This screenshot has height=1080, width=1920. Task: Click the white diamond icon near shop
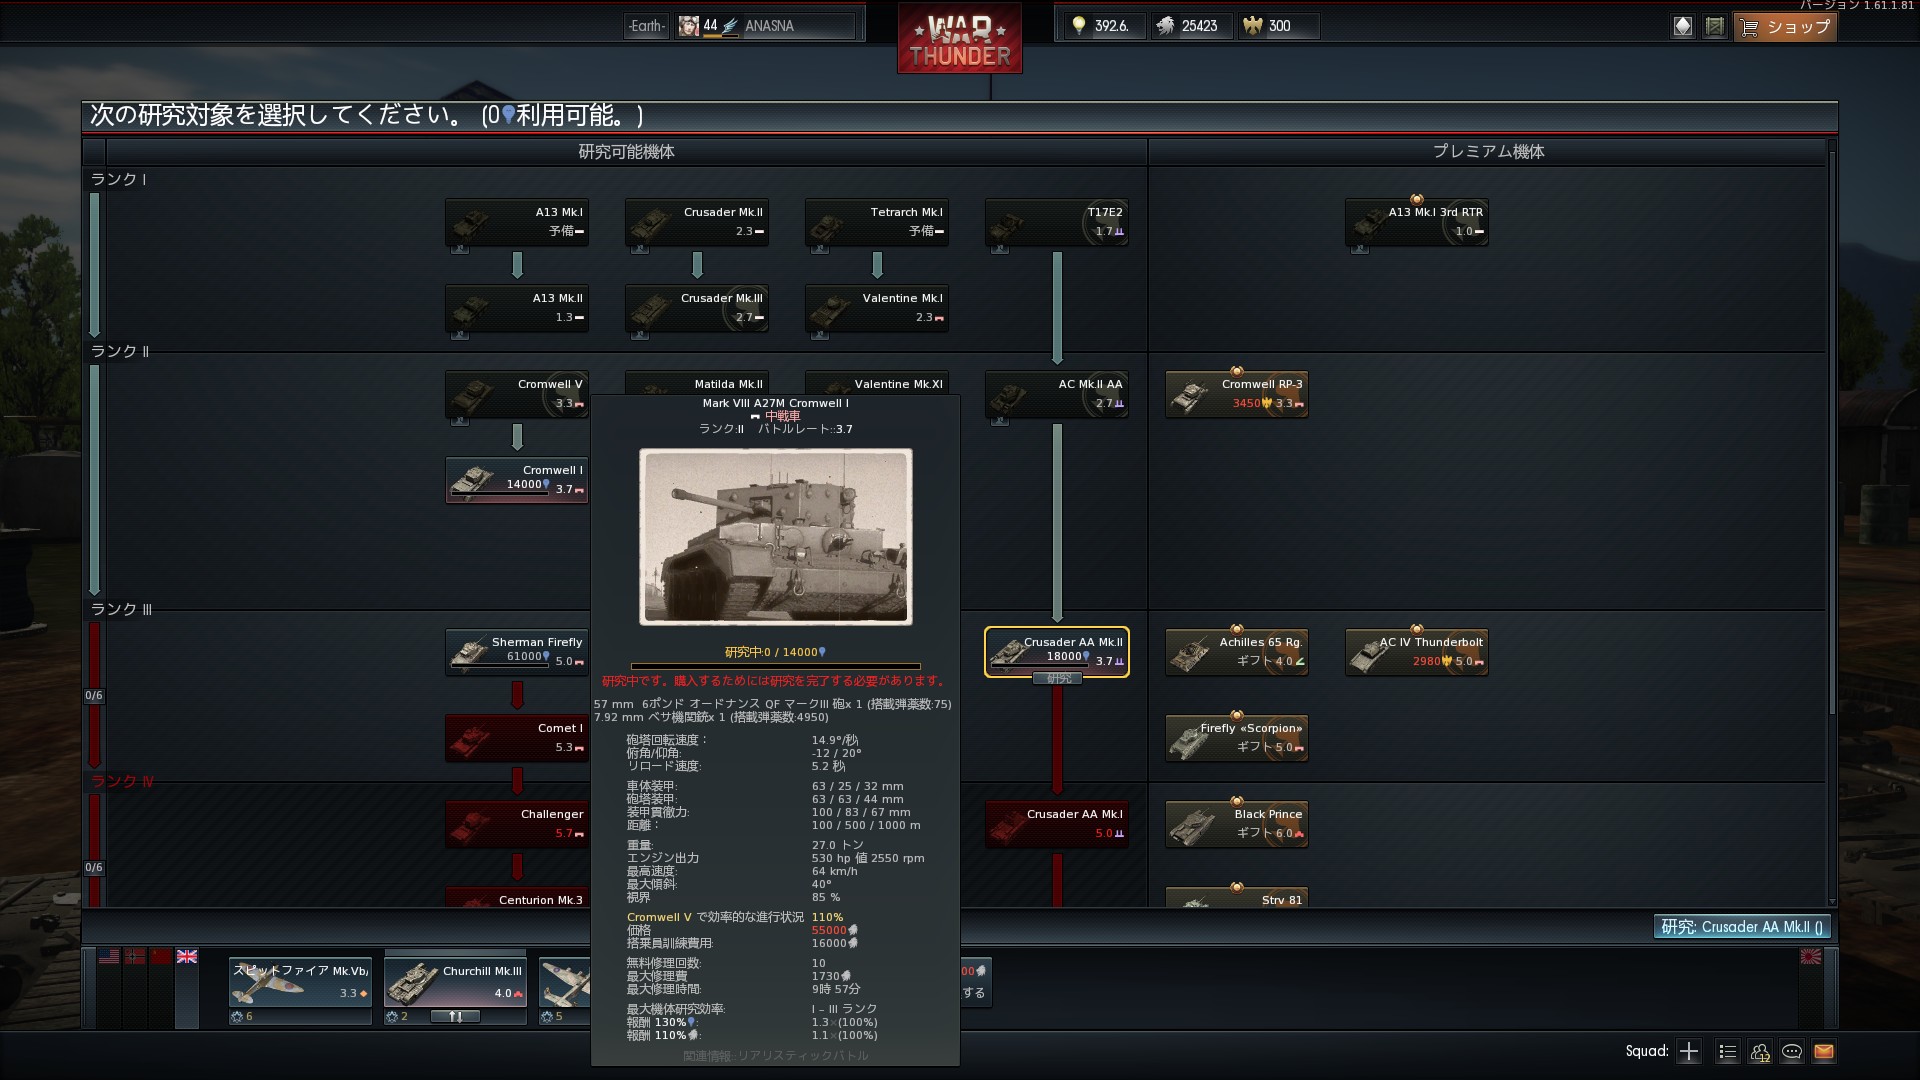(1683, 27)
